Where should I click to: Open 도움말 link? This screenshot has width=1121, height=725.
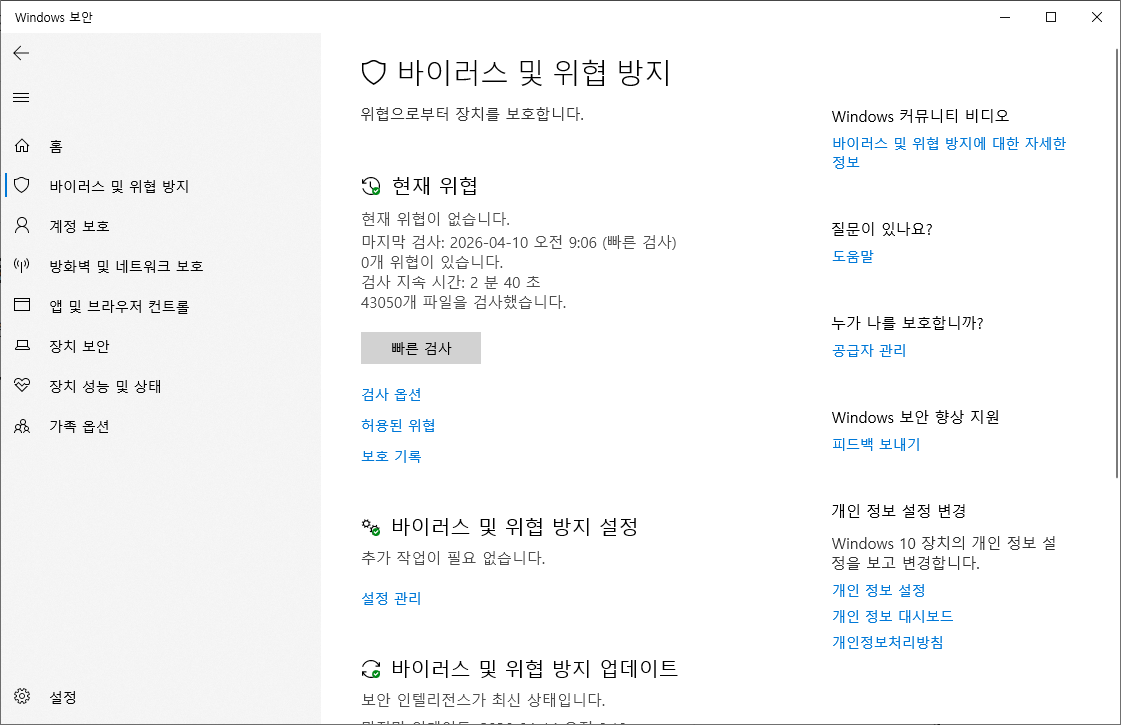point(852,256)
